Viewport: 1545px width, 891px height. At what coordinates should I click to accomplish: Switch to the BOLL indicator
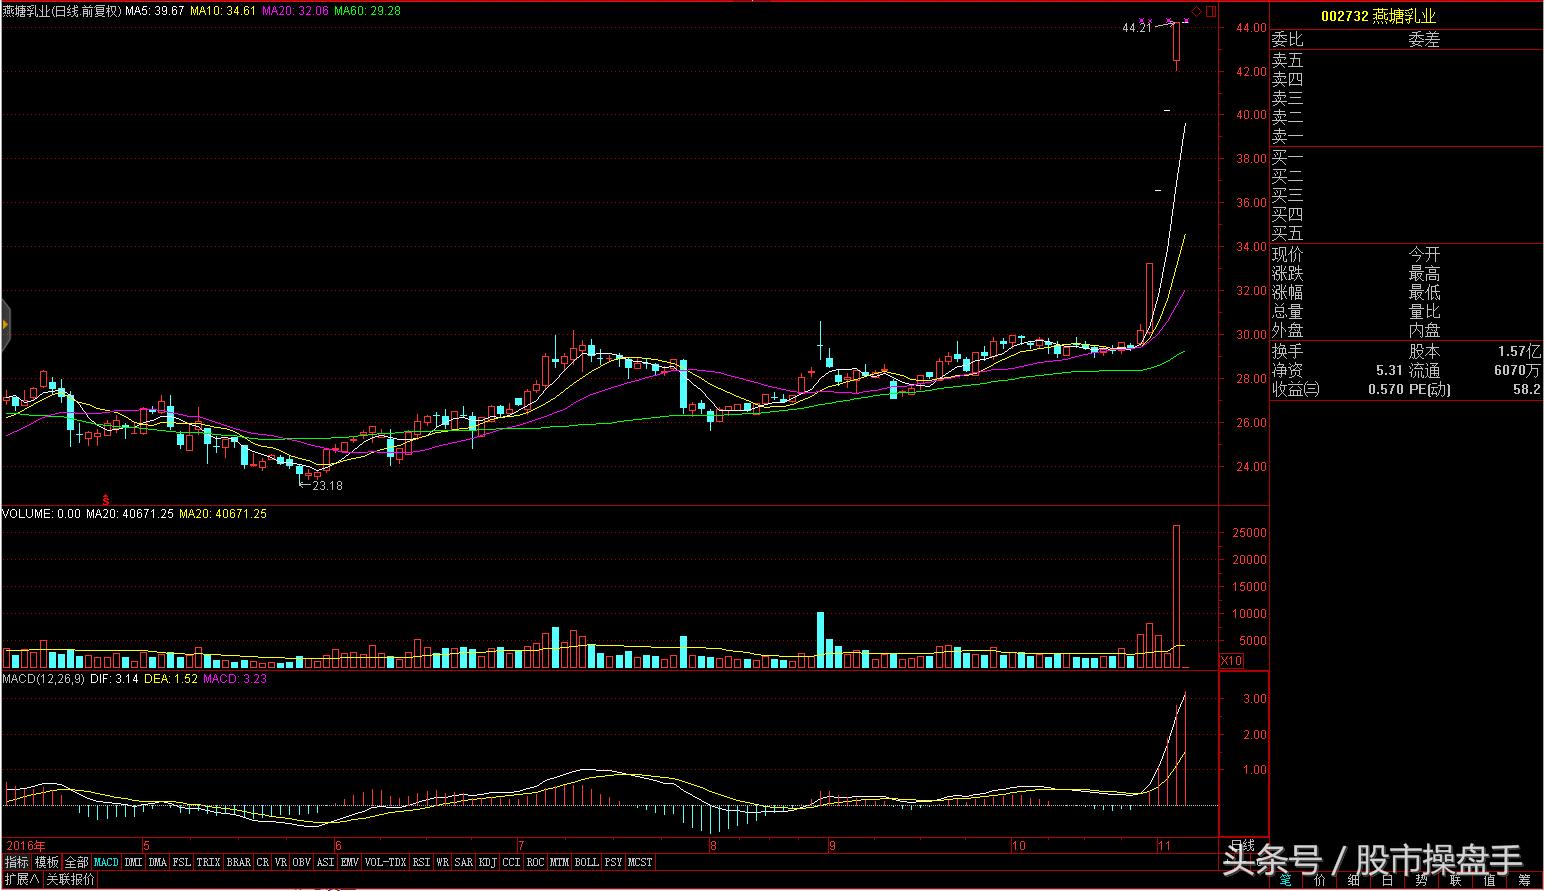pos(586,862)
